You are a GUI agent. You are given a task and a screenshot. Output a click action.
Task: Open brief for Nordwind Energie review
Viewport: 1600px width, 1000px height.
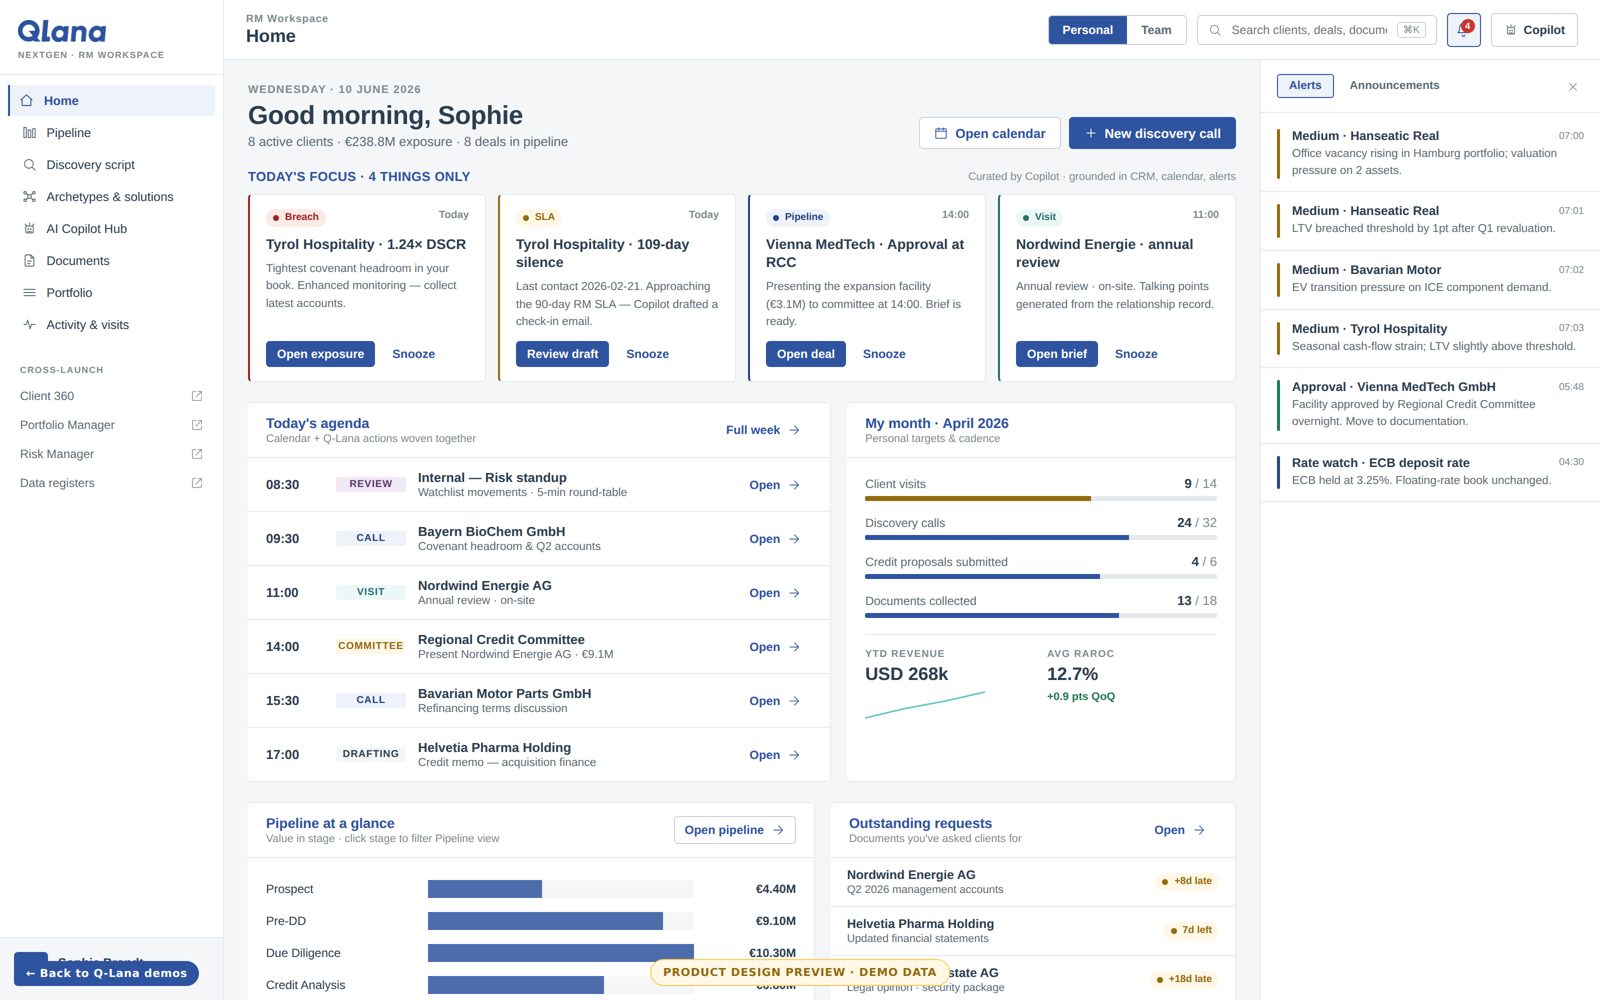[x=1057, y=354]
